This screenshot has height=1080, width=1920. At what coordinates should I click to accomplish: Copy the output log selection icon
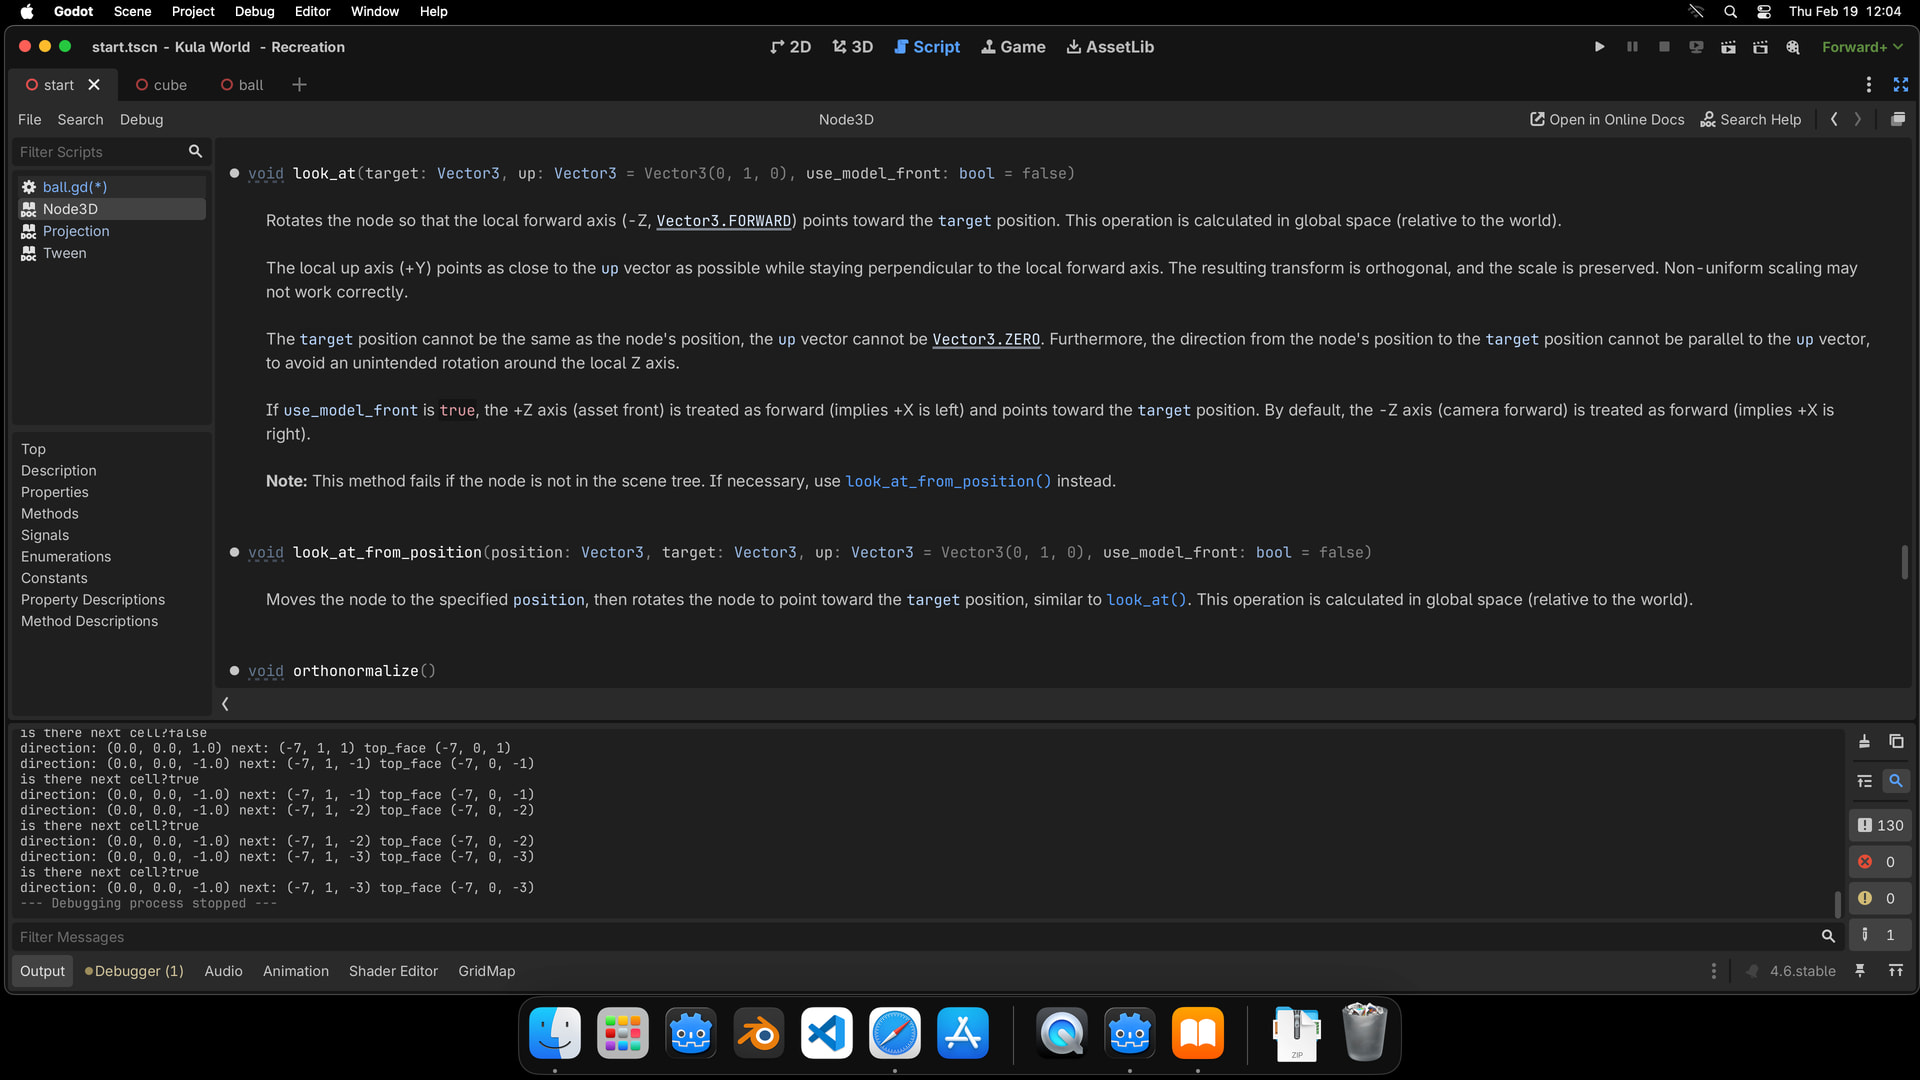(1896, 742)
